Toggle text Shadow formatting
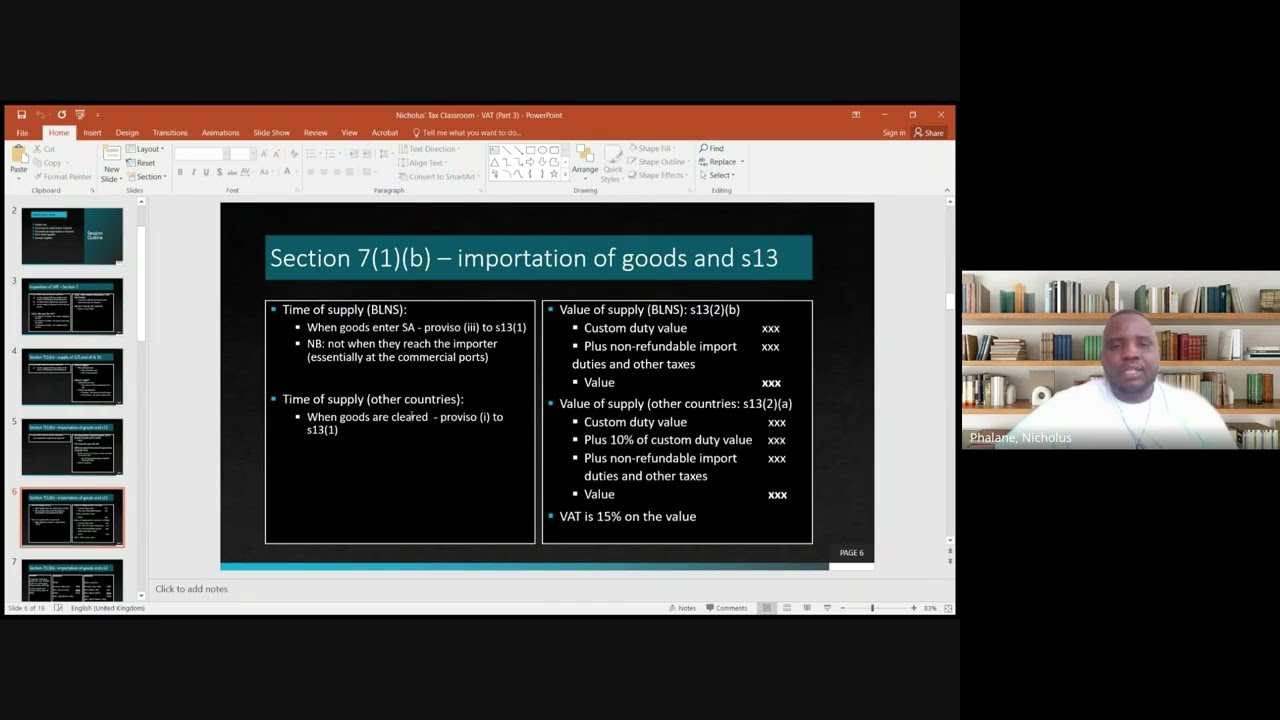This screenshot has width=1280, height=720. coord(219,172)
